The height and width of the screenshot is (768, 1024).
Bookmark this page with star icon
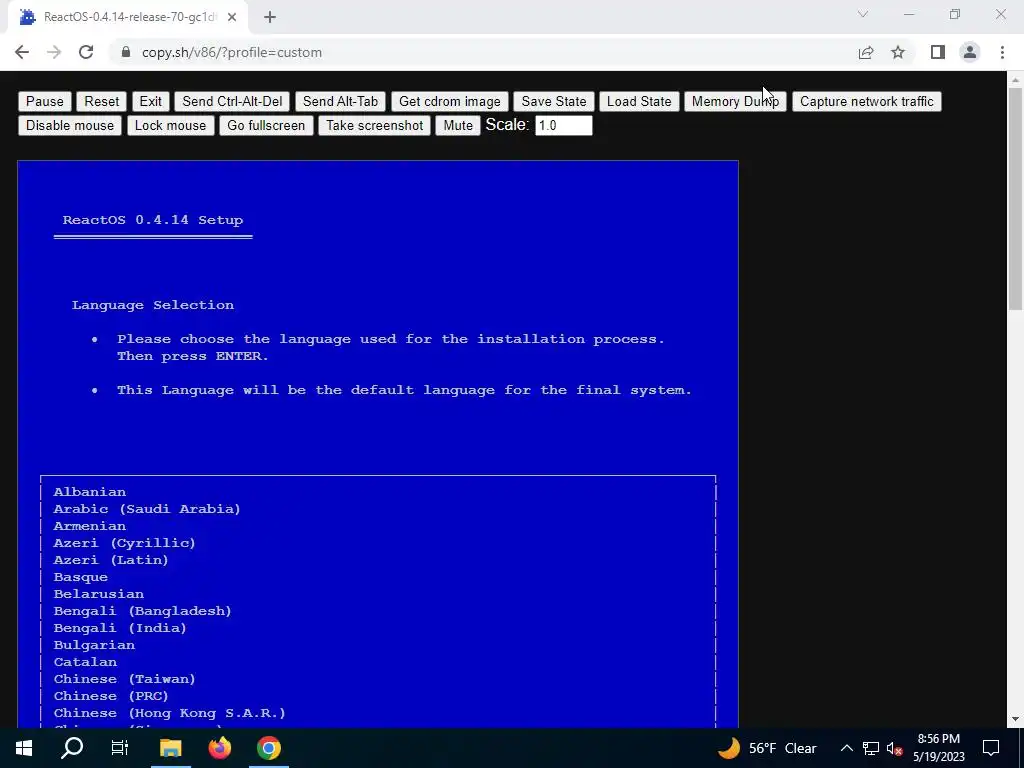click(898, 52)
